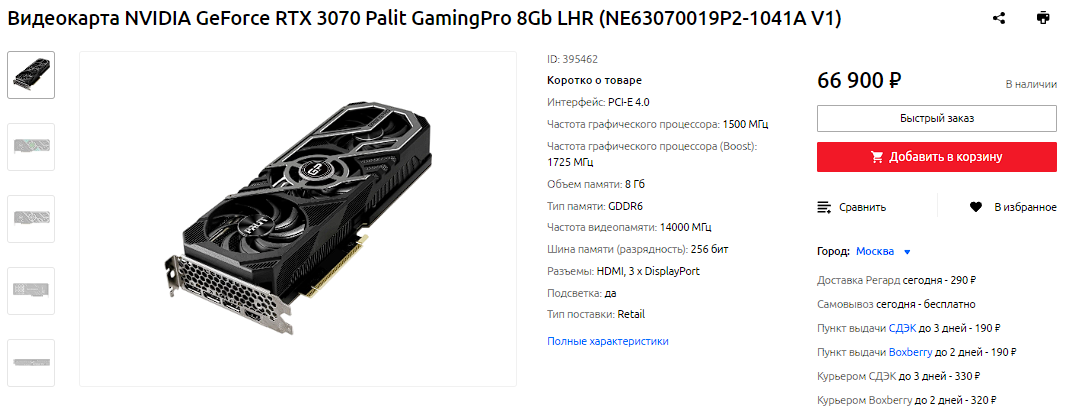Click the Москва city link
The image size is (1072, 418).
pyautogui.click(x=875, y=251)
